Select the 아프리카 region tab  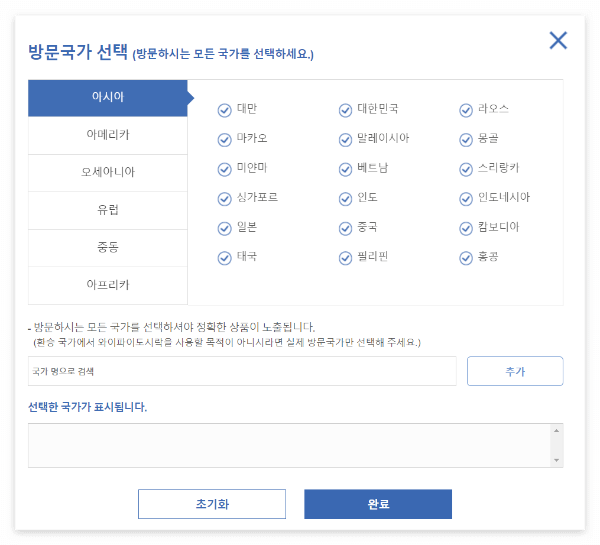108,286
